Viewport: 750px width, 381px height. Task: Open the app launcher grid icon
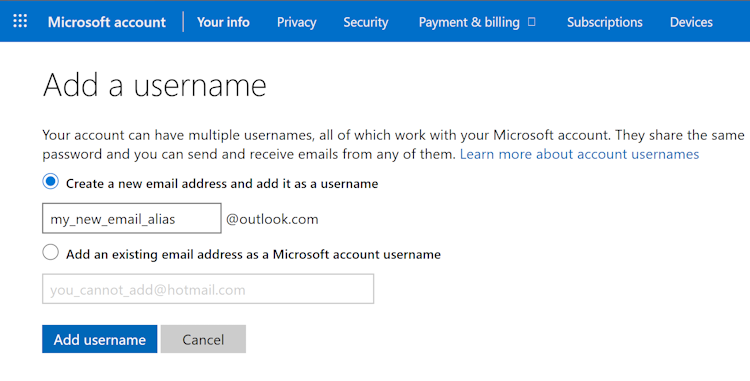(x=20, y=22)
